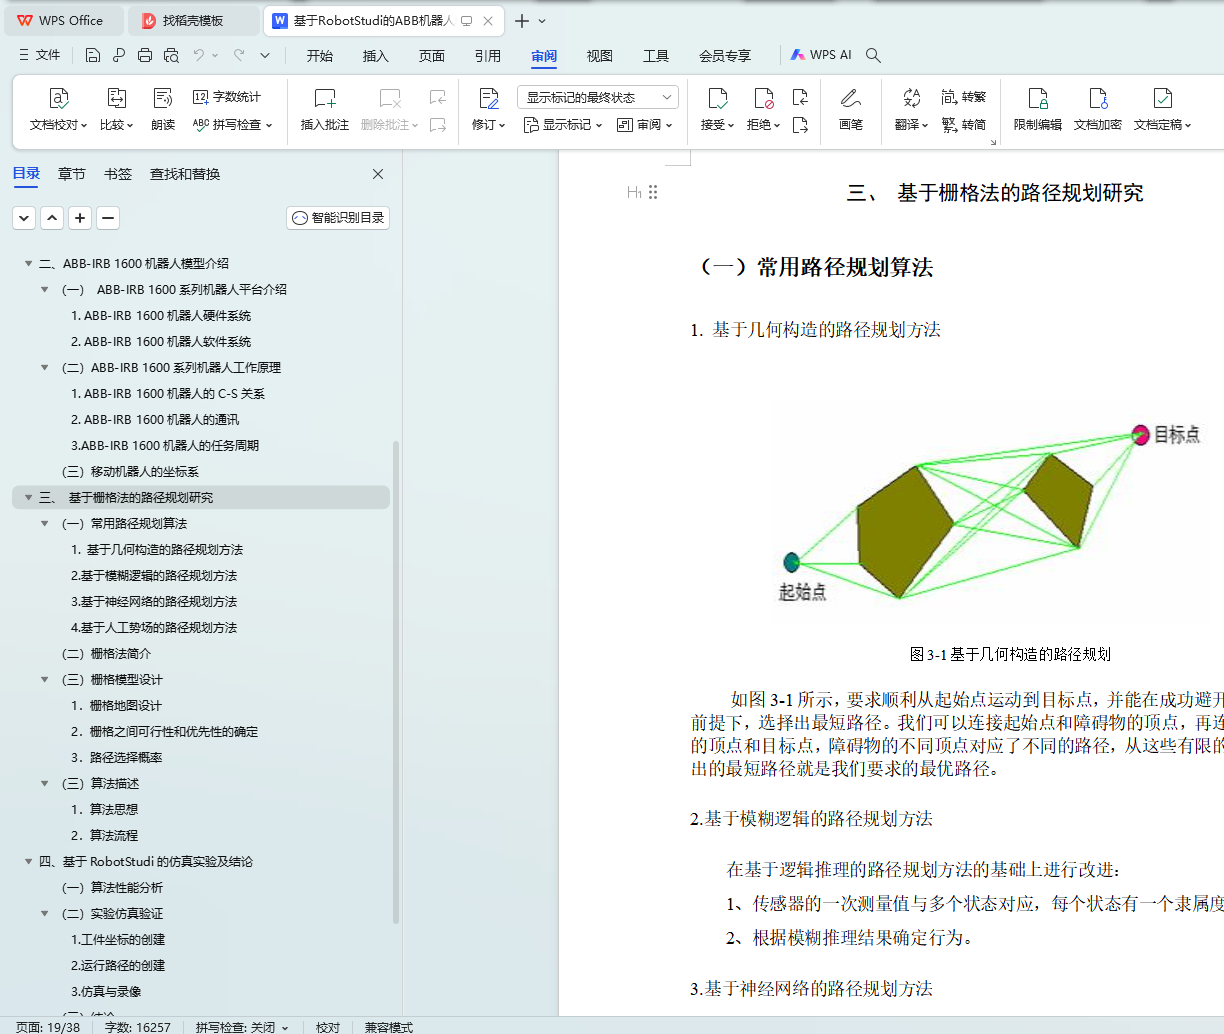Switch to the 引用 ribbon tab

(x=488, y=56)
